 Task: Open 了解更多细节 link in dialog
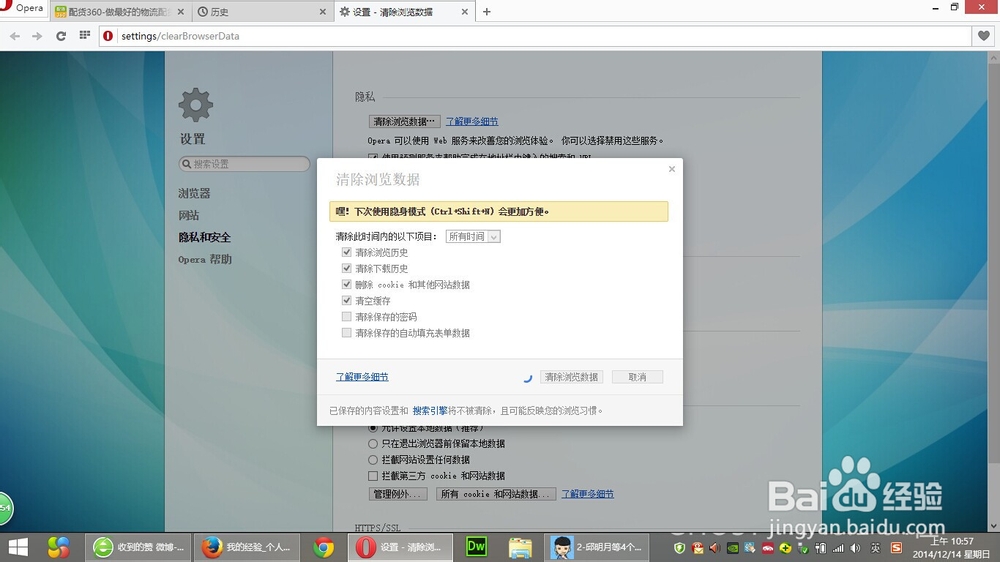(362, 377)
